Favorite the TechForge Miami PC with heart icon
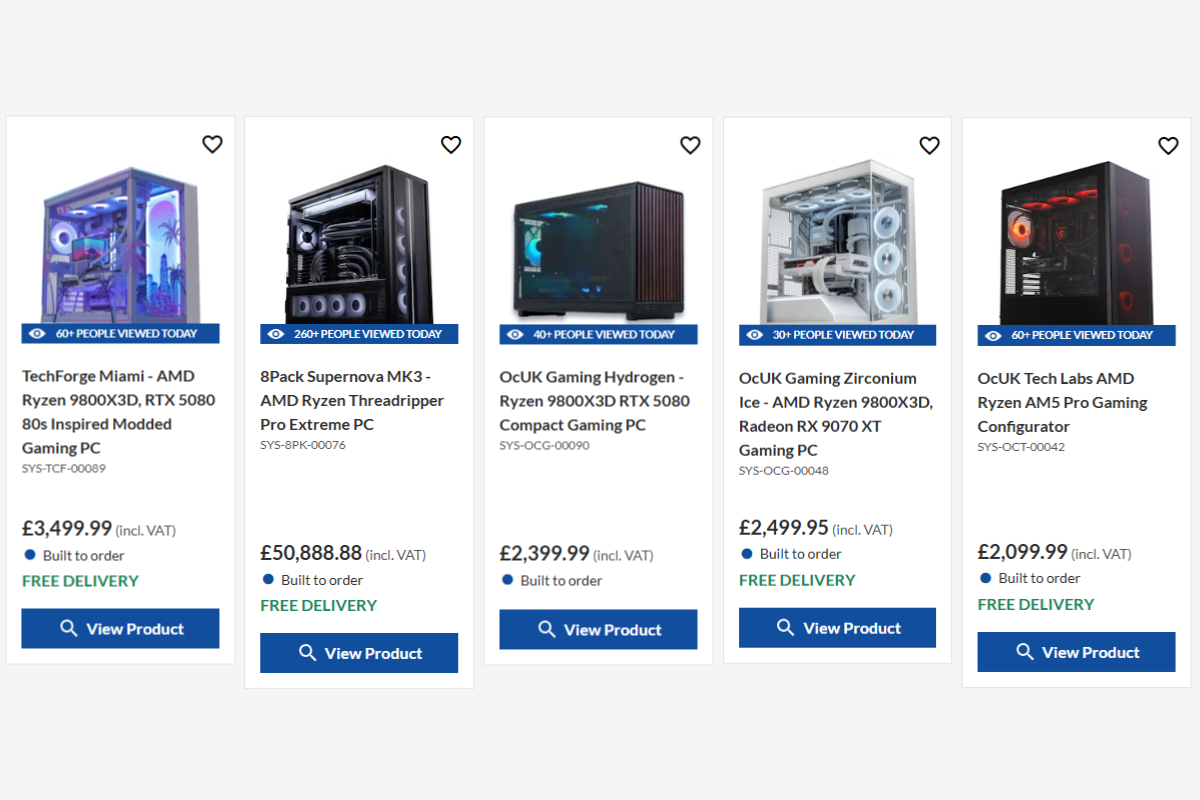Screen dimensions: 1200x800 coord(212,145)
